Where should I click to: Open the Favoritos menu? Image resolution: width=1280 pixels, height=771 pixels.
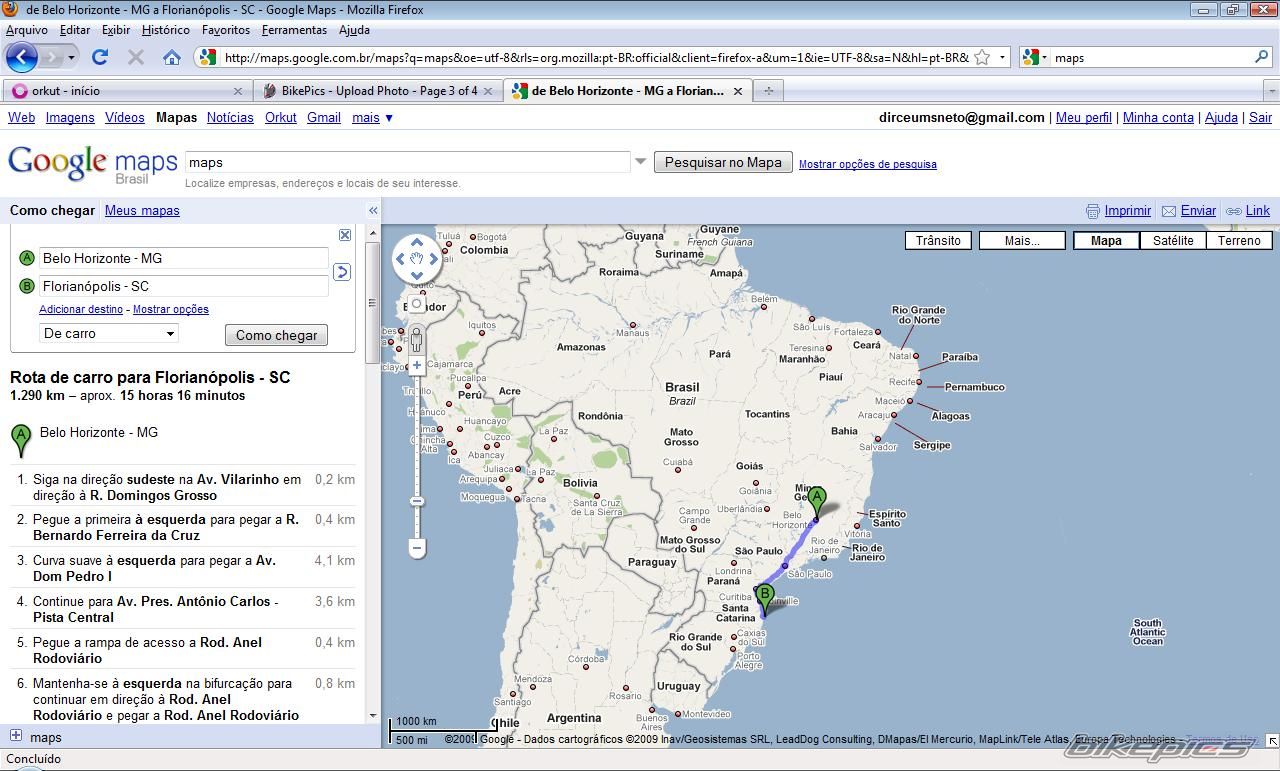click(226, 30)
